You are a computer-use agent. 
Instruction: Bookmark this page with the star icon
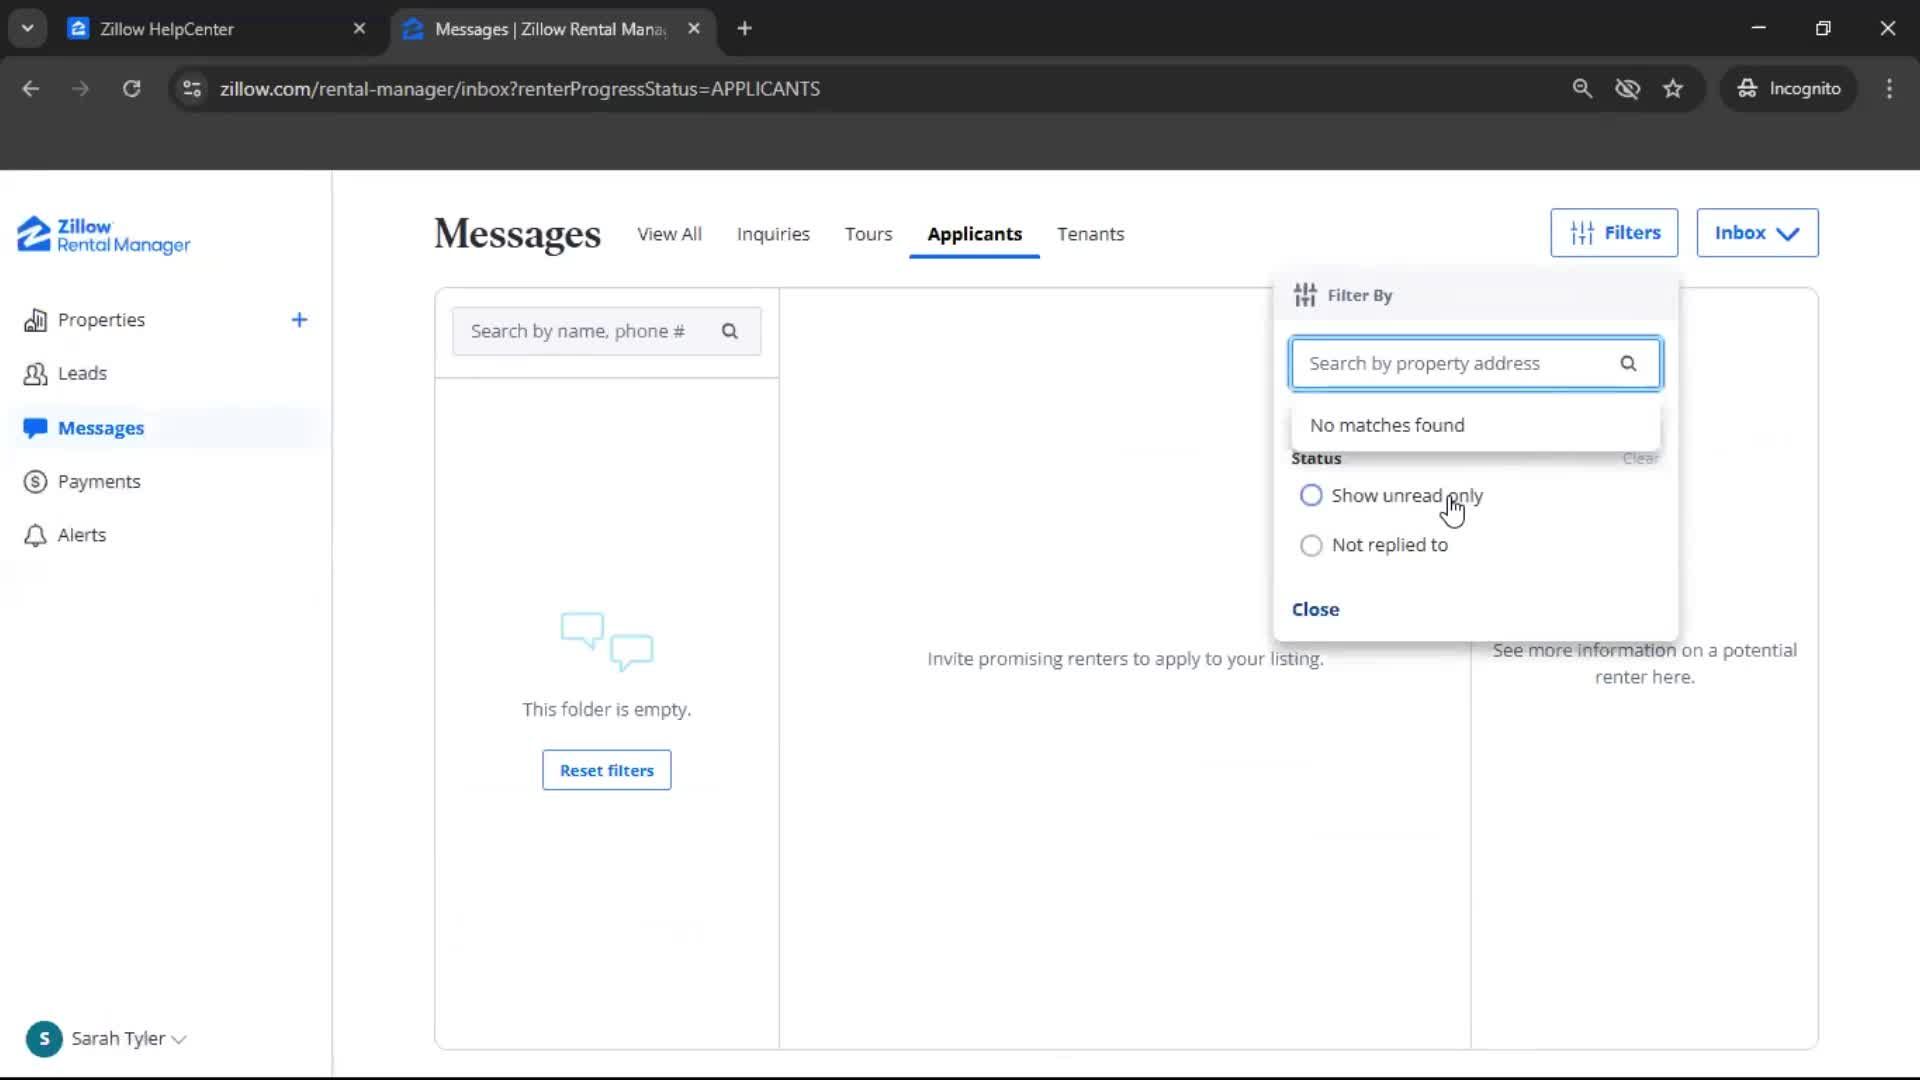click(1673, 88)
